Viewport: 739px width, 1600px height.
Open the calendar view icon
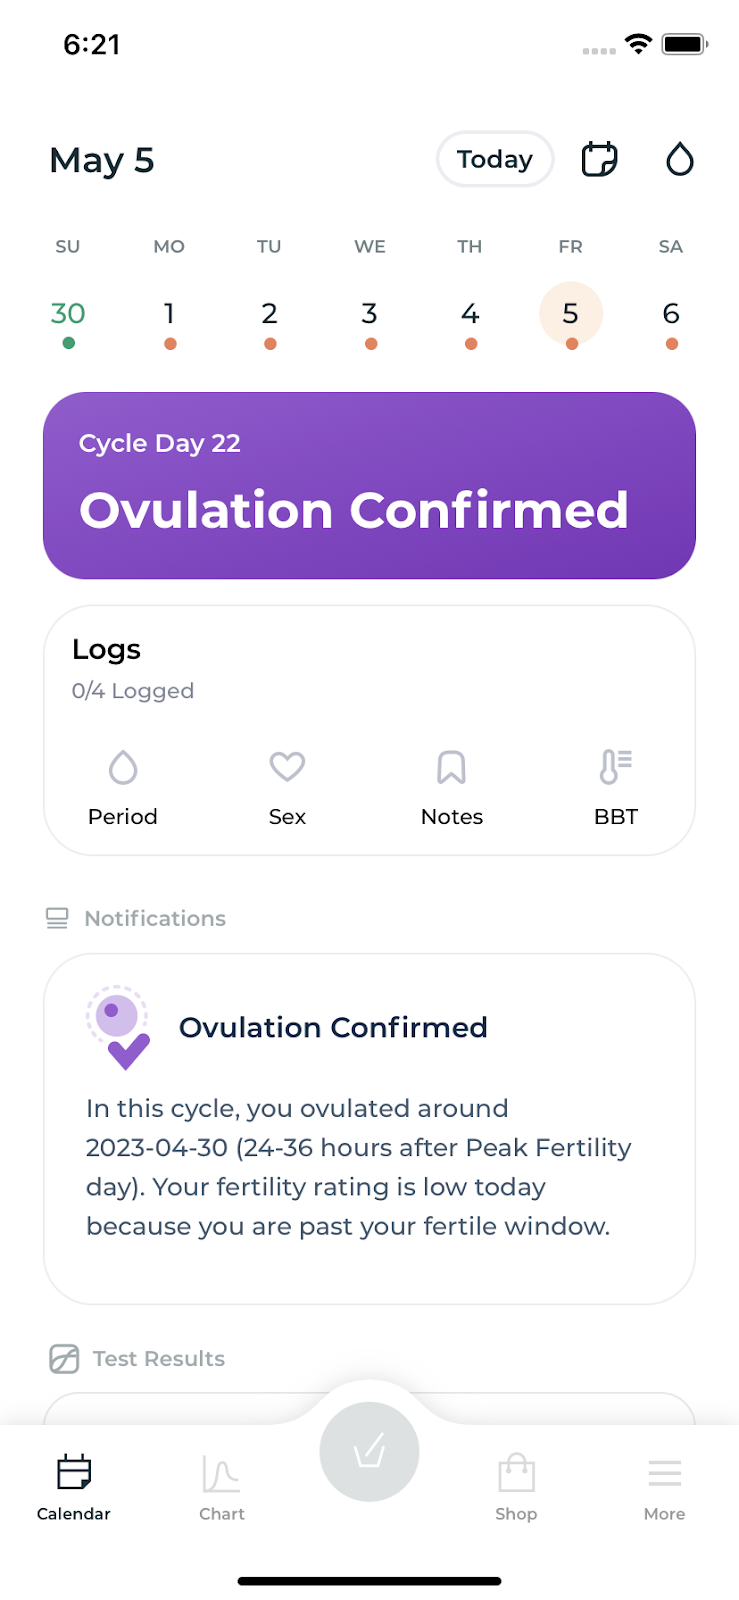[599, 159]
